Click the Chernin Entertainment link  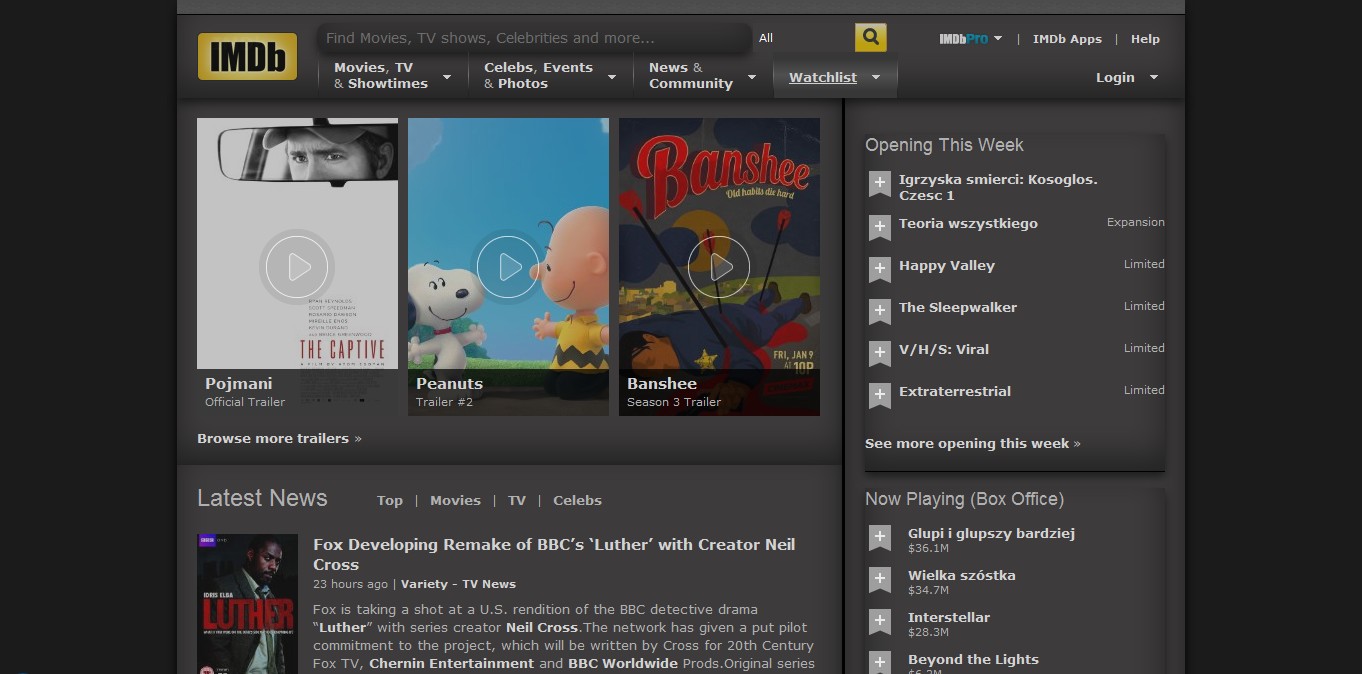452,664
